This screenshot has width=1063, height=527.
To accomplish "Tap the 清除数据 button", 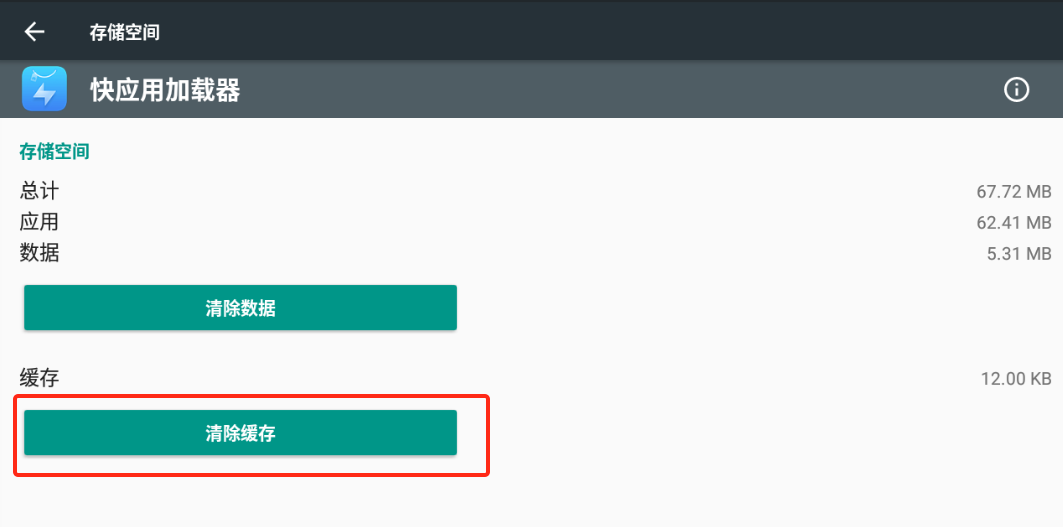I will coord(240,308).
